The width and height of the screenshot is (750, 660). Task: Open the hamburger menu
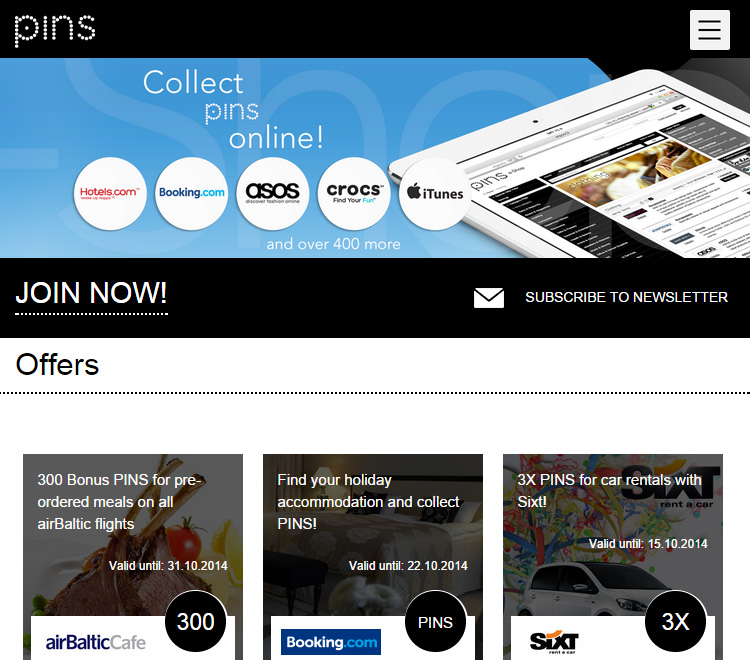pyautogui.click(x=709, y=30)
